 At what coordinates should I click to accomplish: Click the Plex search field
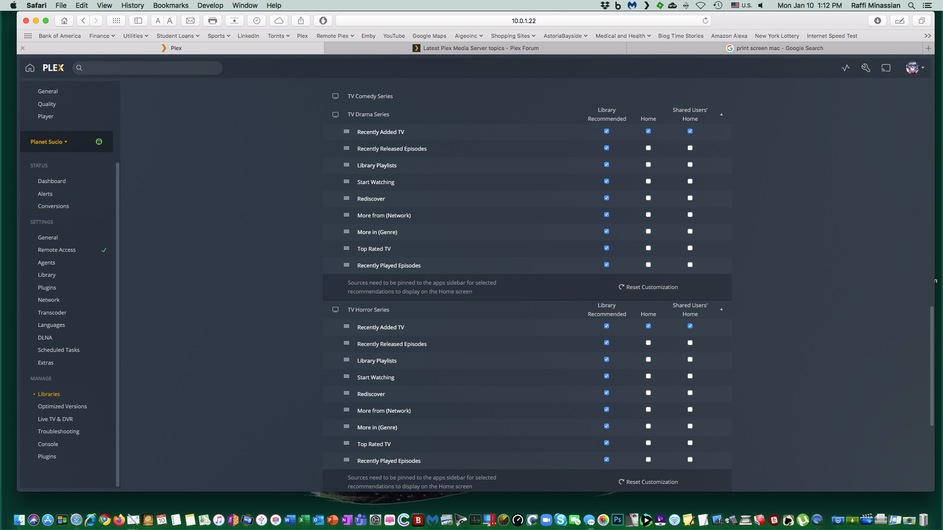(147, 68)
